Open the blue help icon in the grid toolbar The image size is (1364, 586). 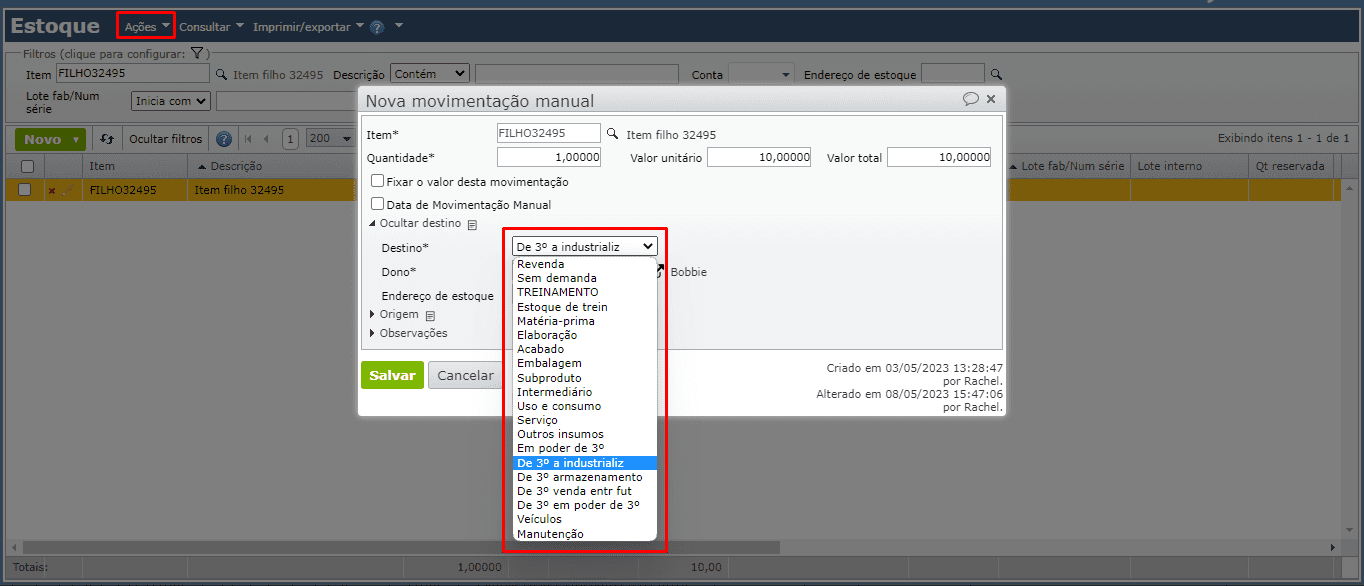tap(224, 139)
